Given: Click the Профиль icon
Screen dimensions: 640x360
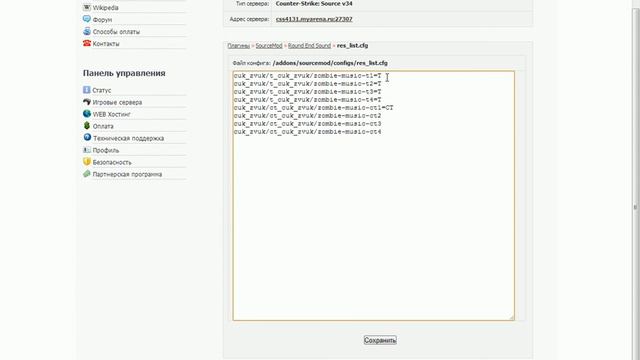Looking at the screenshot, I should [87, 150].
